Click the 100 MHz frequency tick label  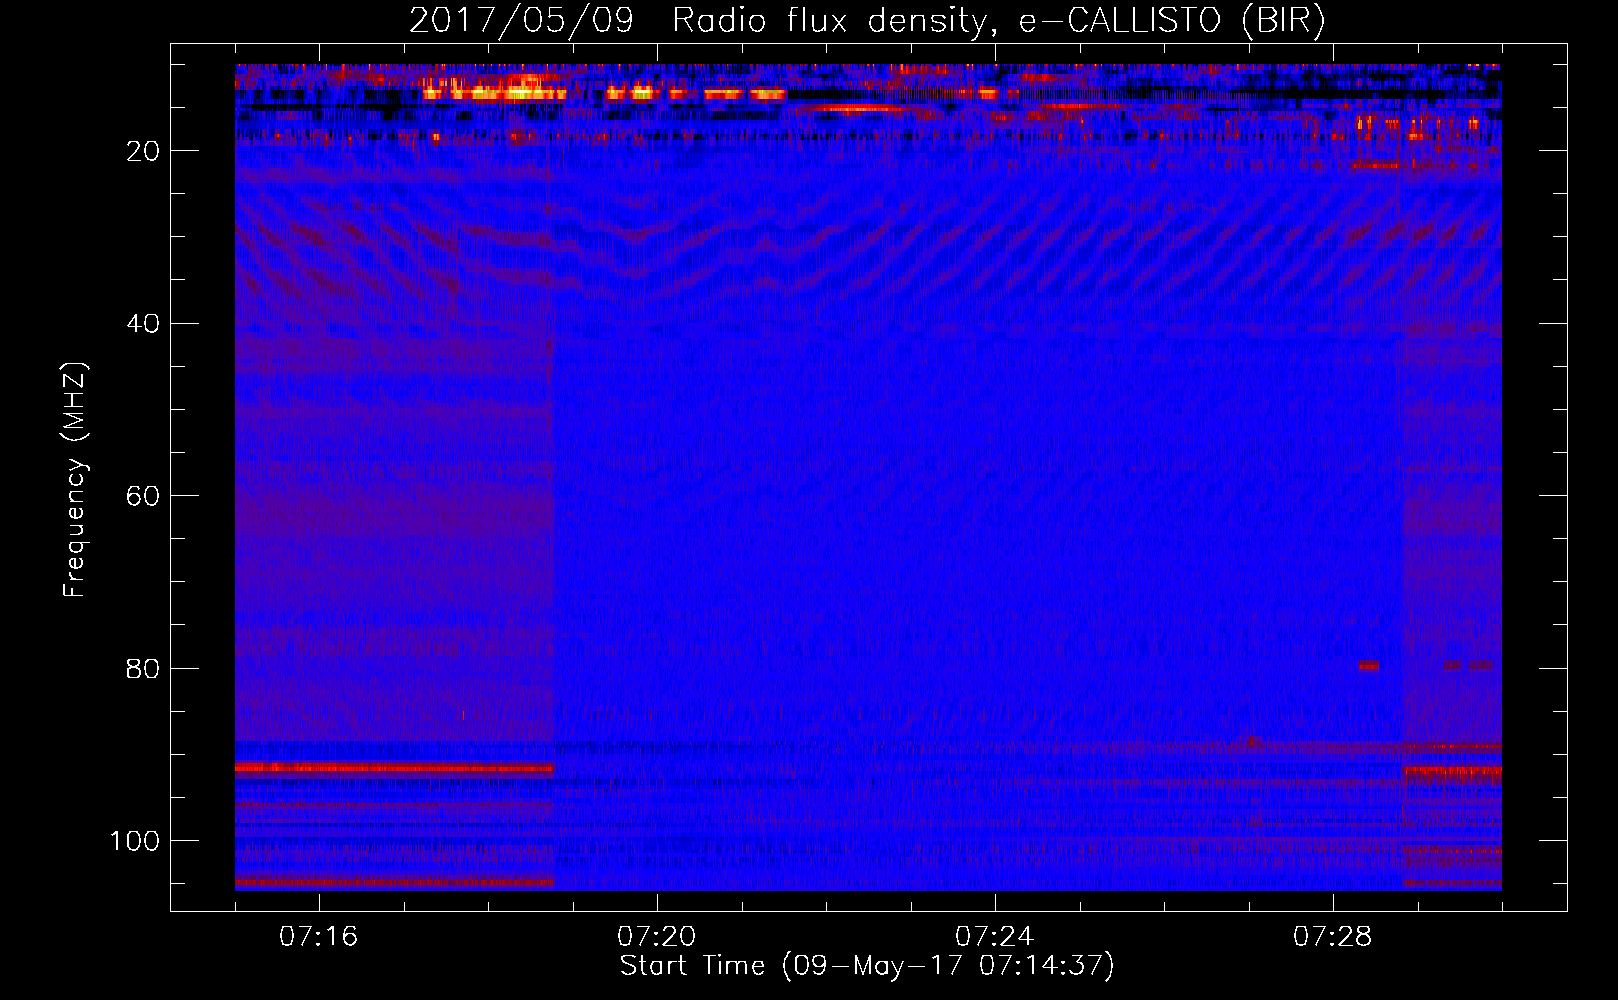pos(135,841)
